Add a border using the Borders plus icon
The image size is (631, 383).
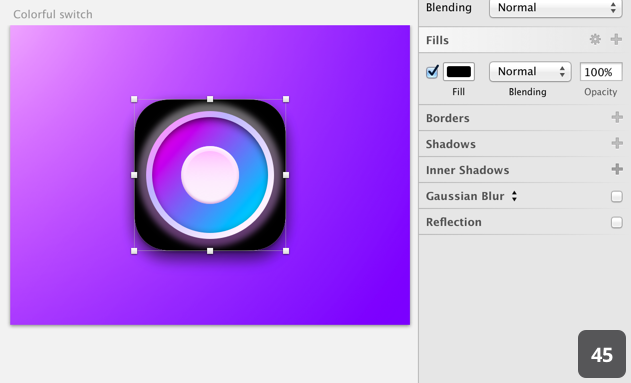617,117
